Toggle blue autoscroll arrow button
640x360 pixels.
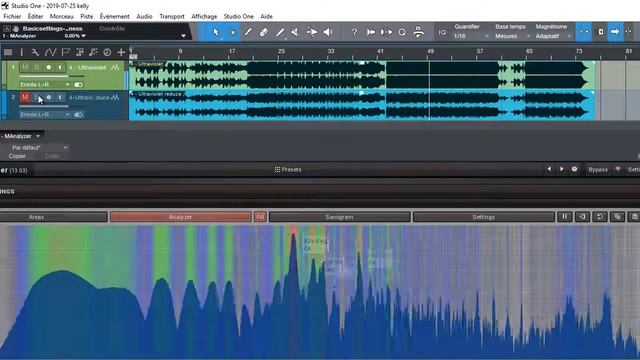[615, 32]
